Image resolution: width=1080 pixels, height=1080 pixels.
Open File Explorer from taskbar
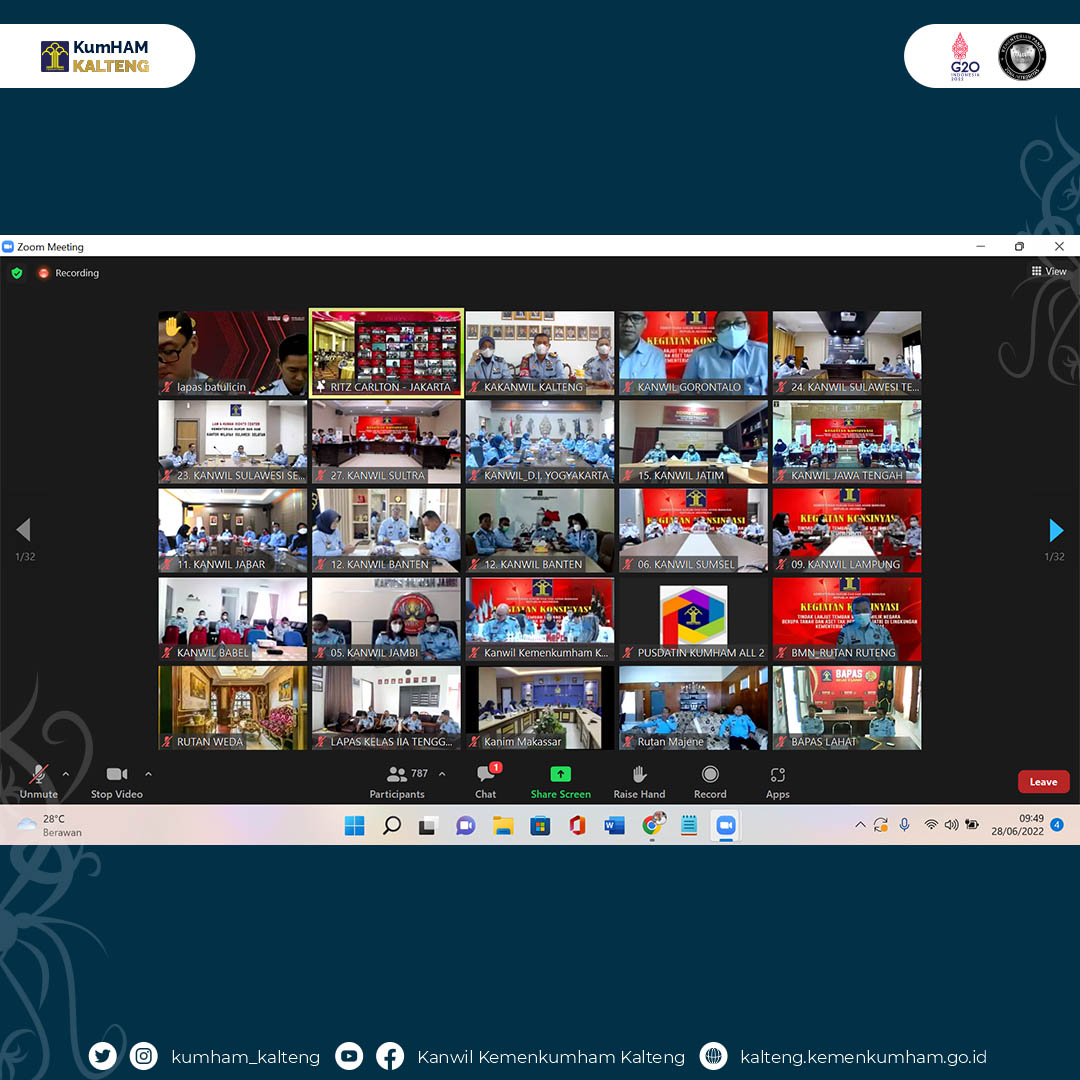503,825
